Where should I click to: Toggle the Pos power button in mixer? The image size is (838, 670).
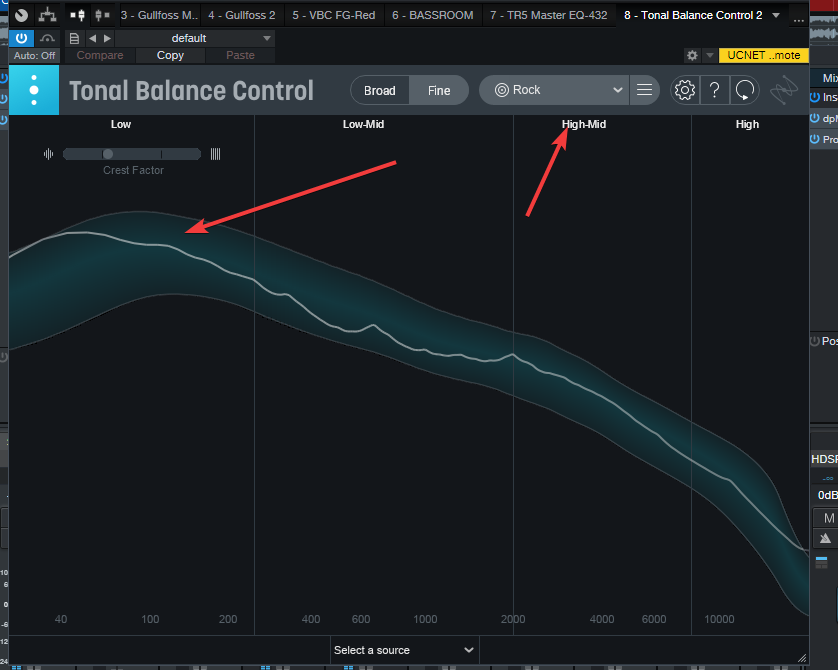[x=815, y=341]
